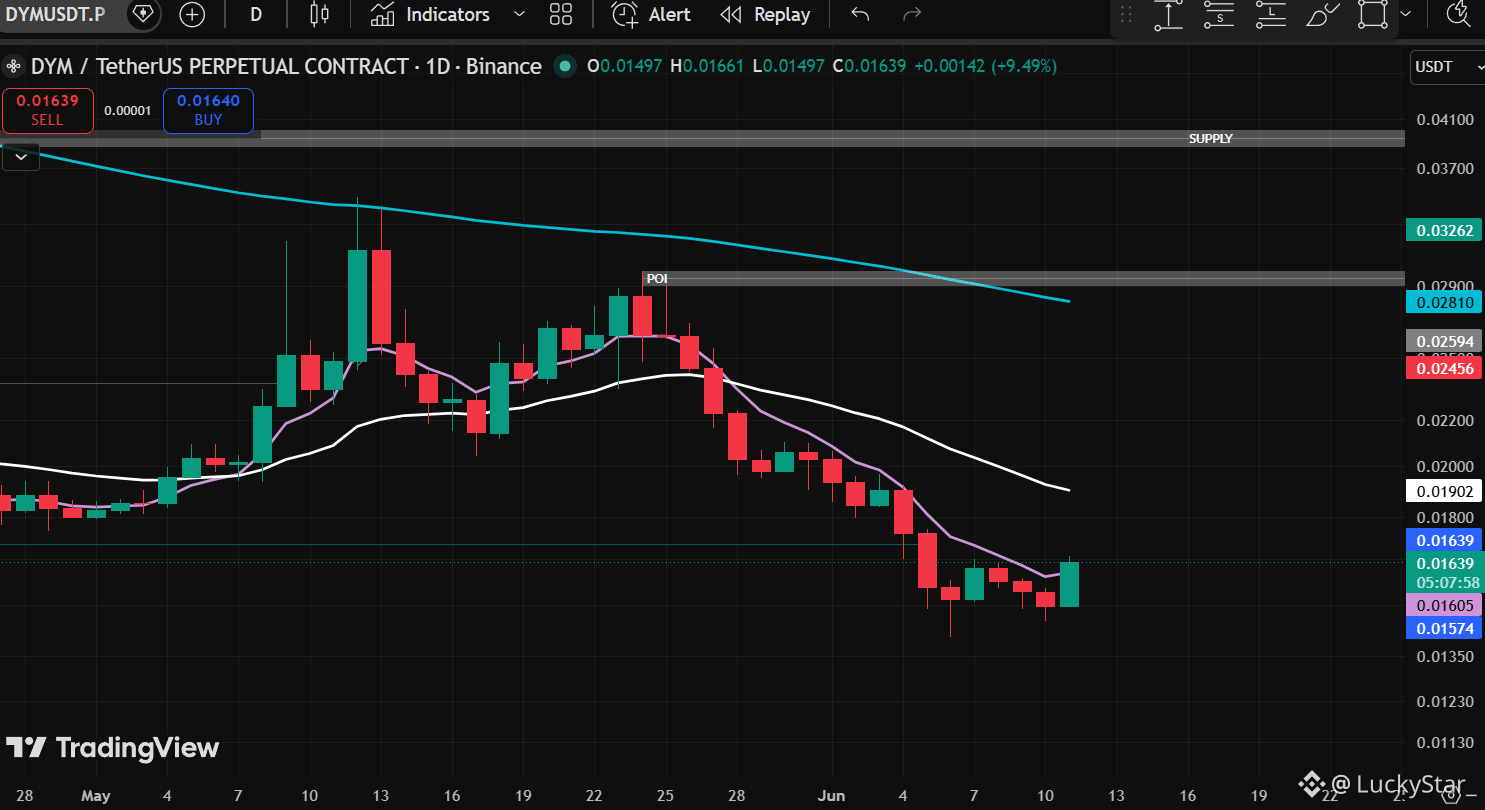
Task: Open the TradingView logo link
Action: pos(112,748)
